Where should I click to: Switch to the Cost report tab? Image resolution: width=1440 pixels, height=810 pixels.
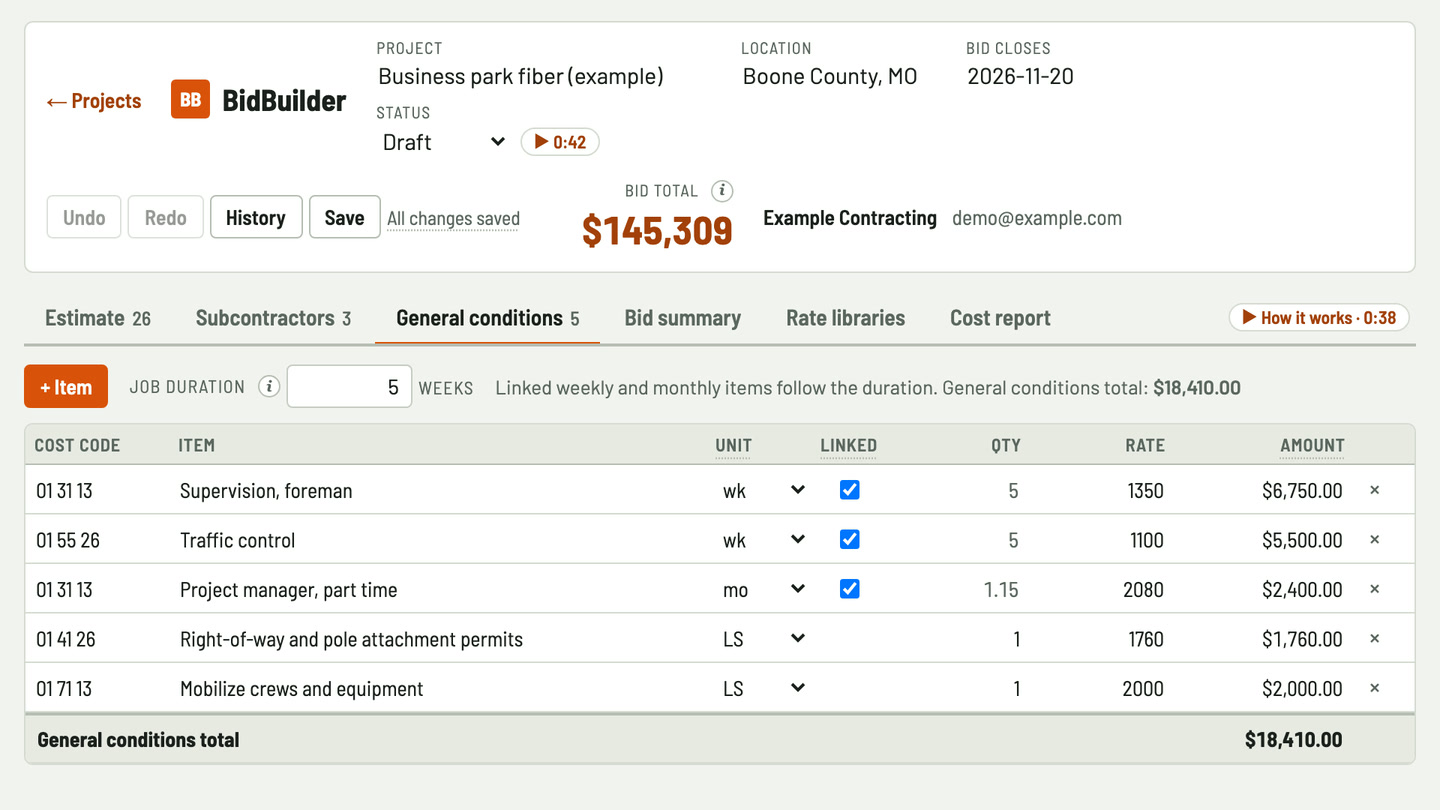click(1000, 318)
